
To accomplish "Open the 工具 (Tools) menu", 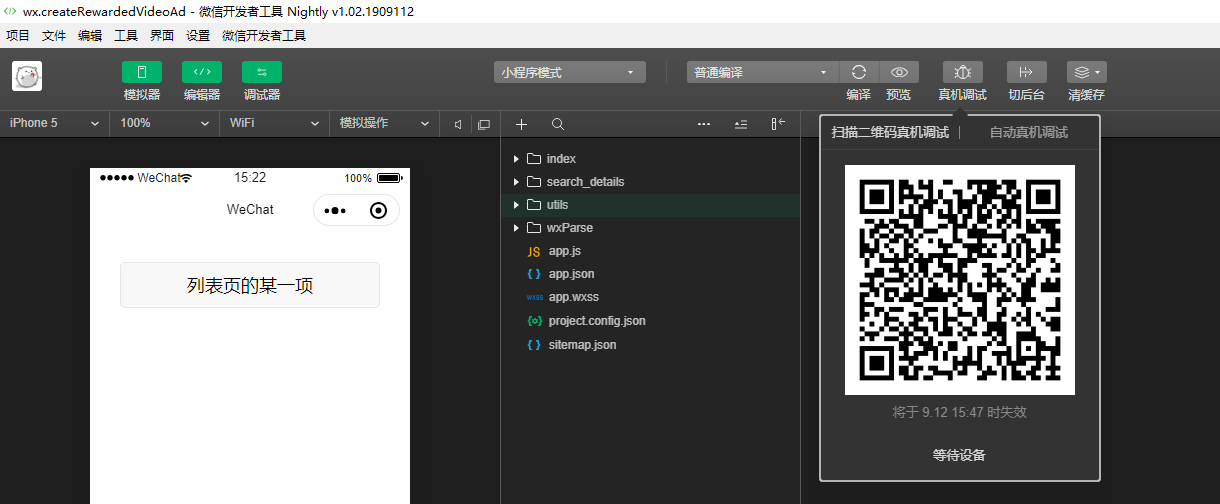I will click(x=126, y=35).
